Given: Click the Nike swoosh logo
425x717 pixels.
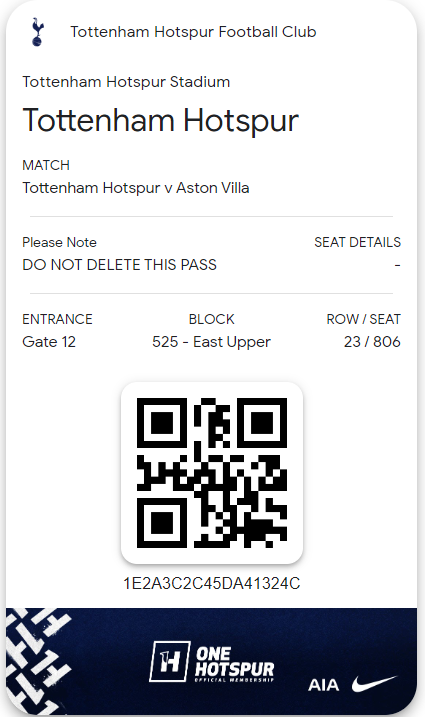Looking at the screenshot, I should (375, 684).
